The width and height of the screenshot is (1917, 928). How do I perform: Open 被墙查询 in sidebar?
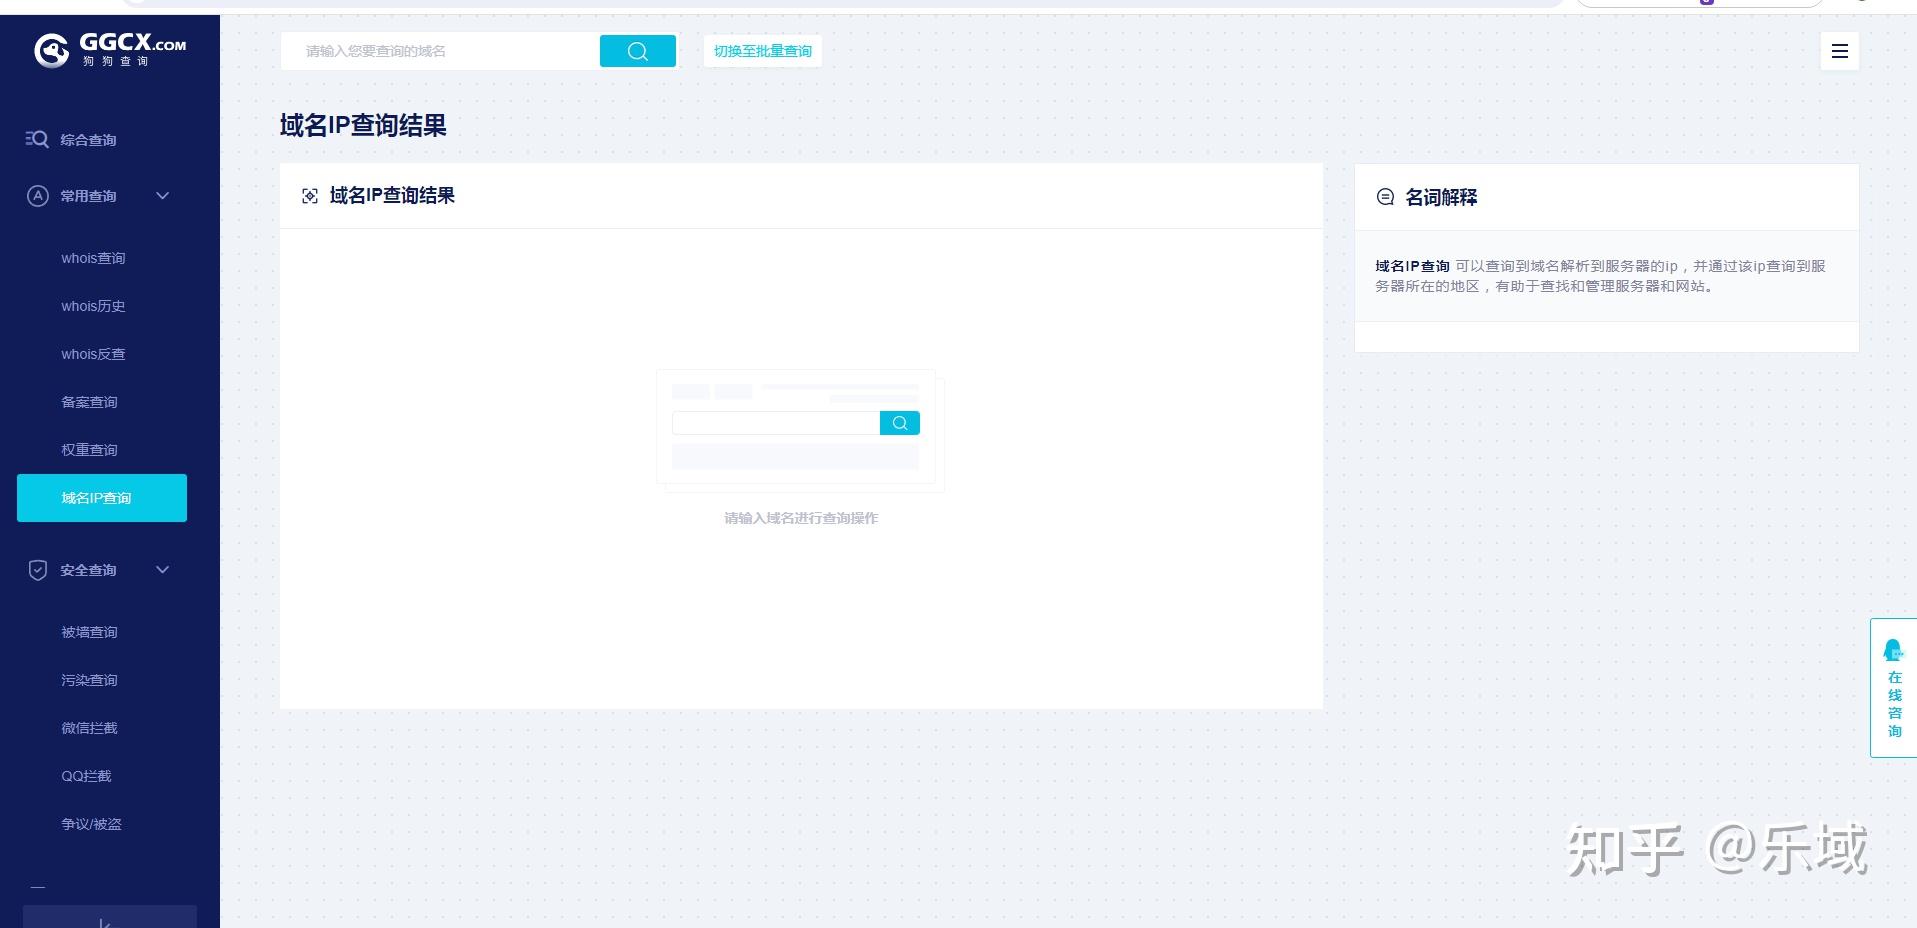click(89, 632)
